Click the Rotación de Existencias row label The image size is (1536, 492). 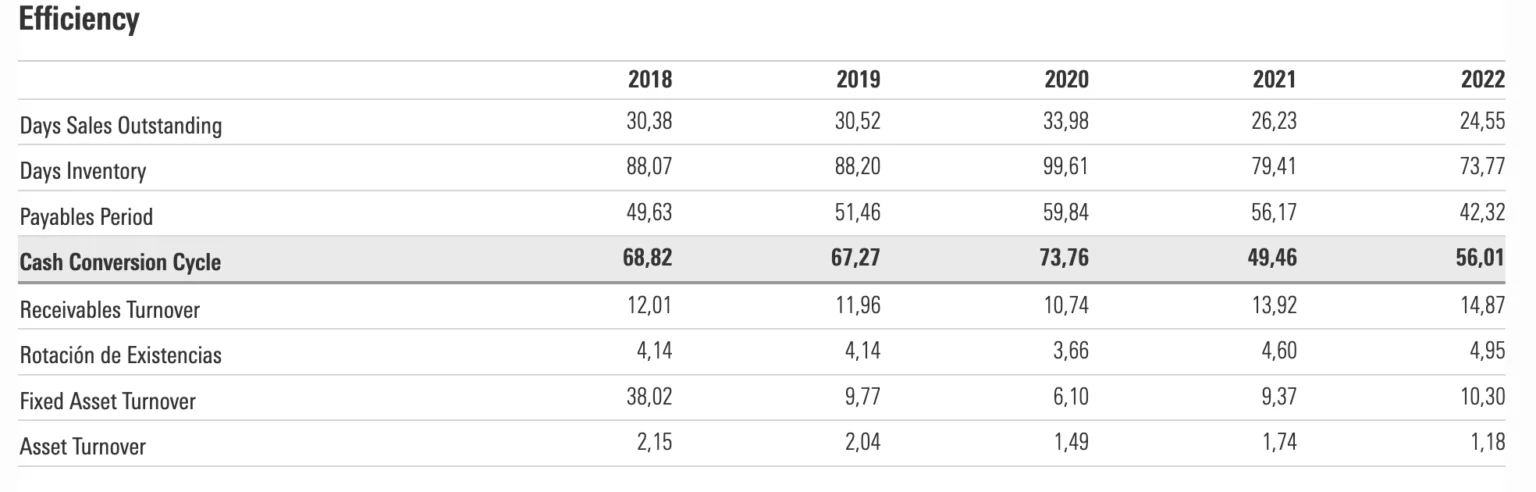[121, 356]
